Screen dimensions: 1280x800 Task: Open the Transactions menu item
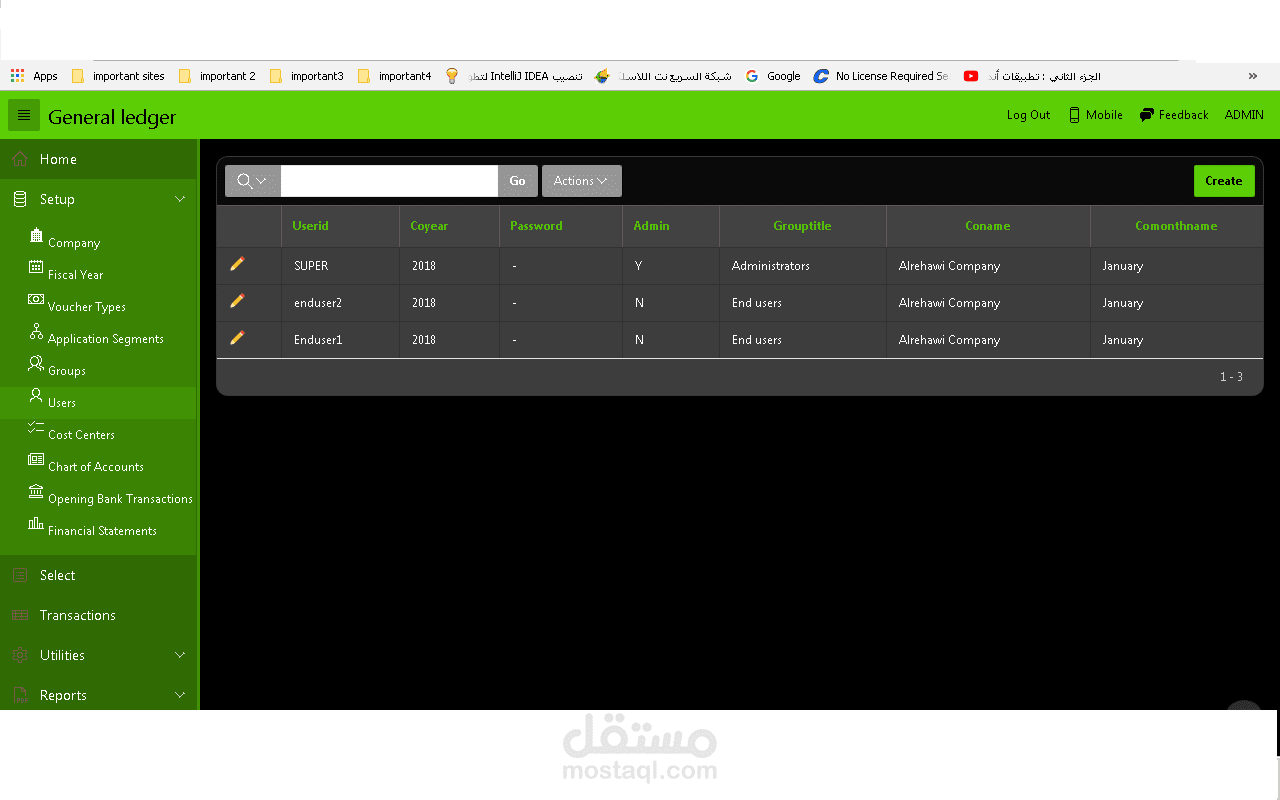78,615
